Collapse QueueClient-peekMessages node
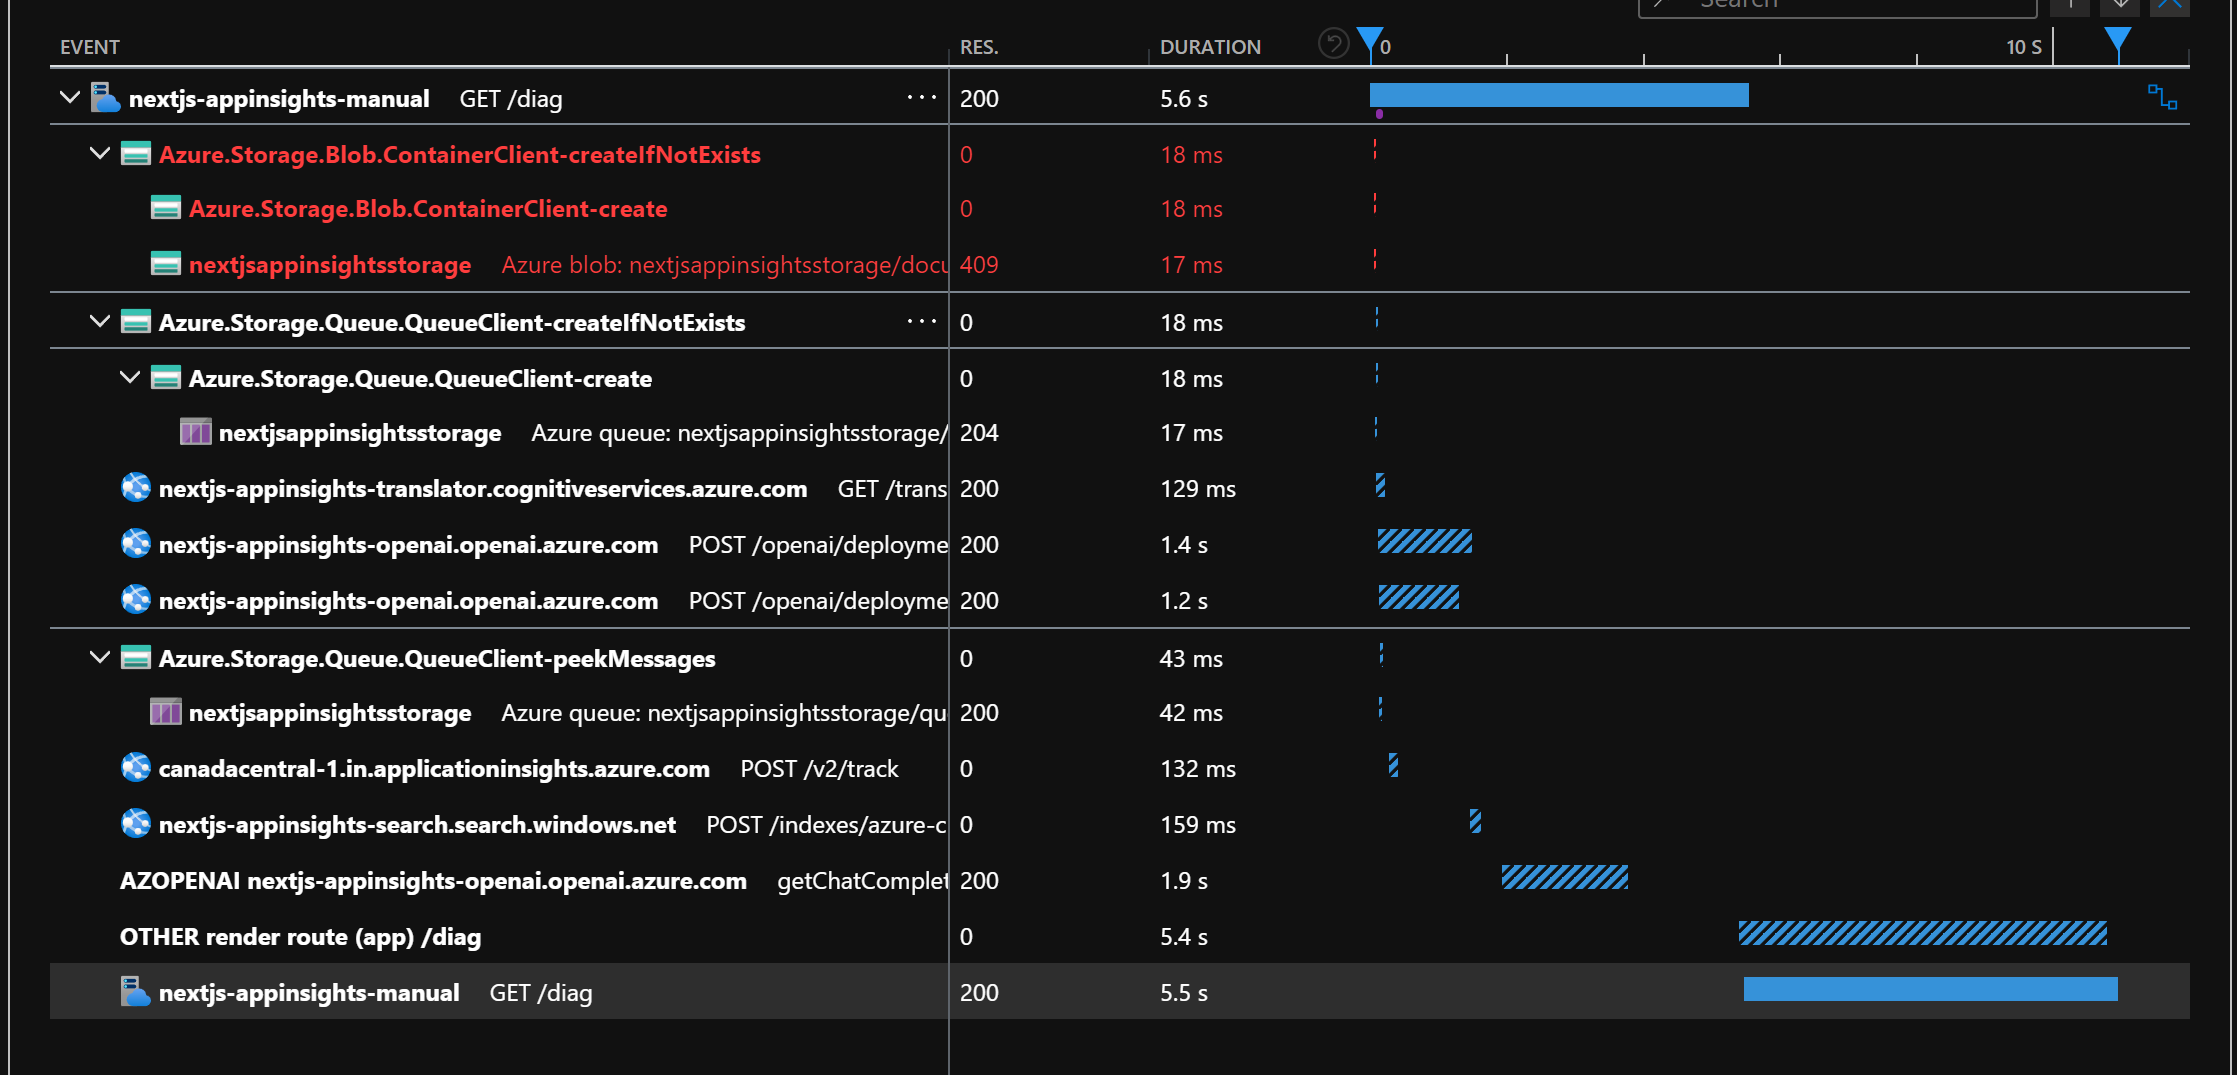Viewport: 2237px width, 1075px height. 99,658
